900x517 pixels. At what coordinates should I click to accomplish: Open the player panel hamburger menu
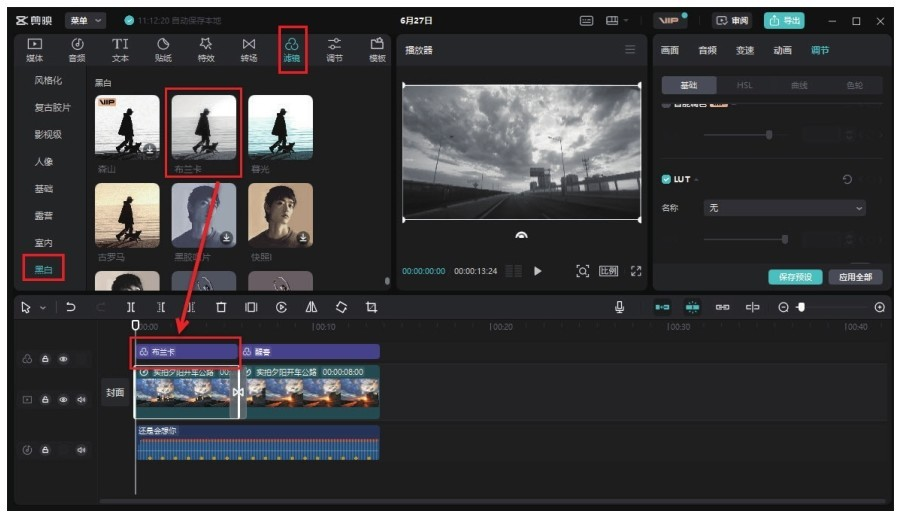[x=630, y=49]
